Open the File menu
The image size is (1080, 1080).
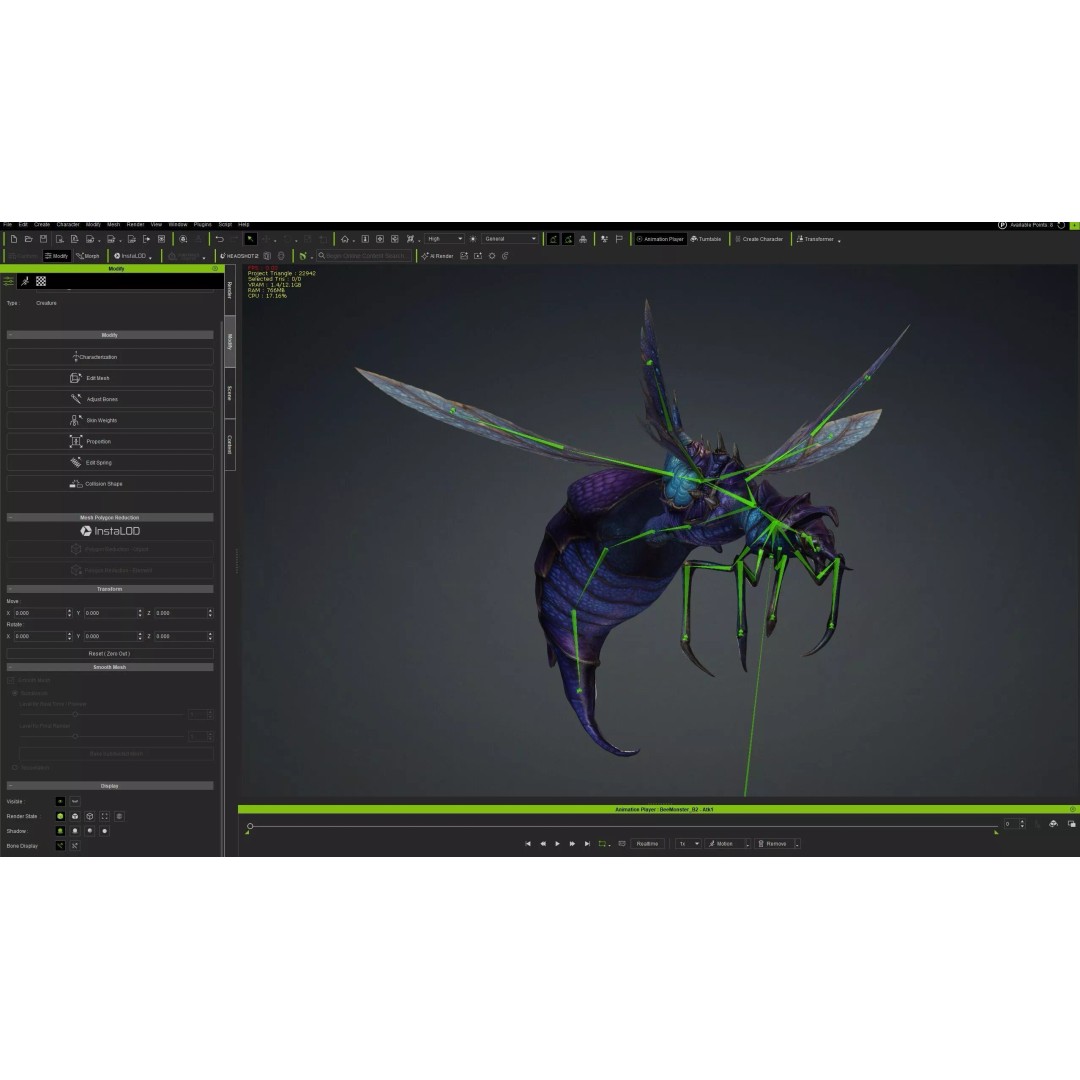pyautogui.click(x=8, y=225)
